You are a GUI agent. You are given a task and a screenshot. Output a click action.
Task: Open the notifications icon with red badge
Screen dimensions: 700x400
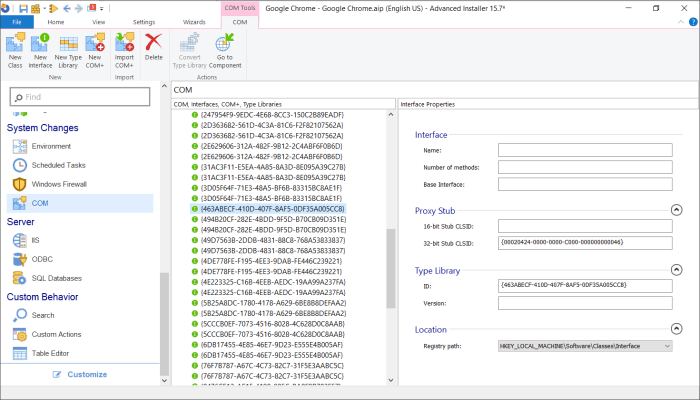point(92,8)
